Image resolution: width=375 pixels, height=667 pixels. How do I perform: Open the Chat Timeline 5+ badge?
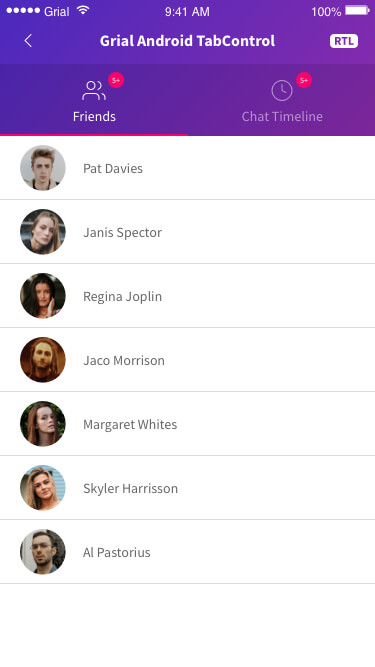(304, 80)
